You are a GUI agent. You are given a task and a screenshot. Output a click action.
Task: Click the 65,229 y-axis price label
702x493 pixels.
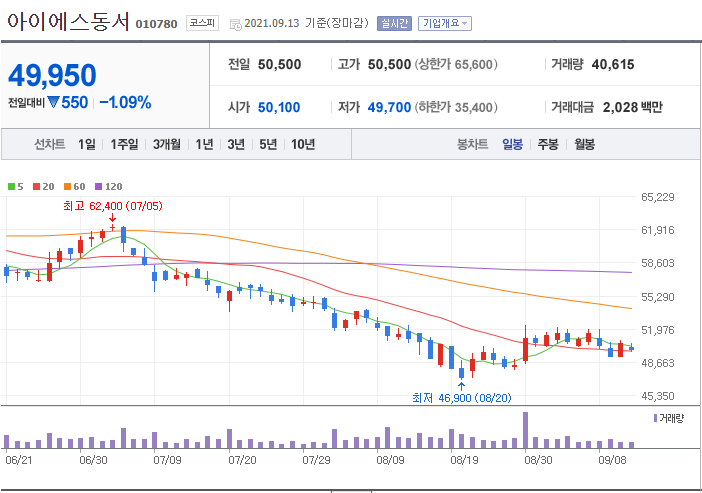pos(657,197)
